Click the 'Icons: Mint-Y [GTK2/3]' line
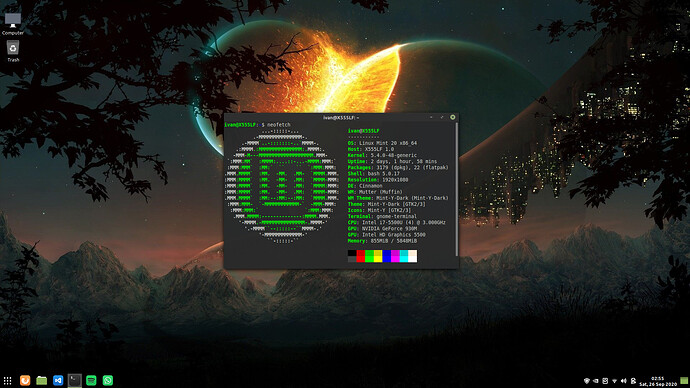Viewport: 690px width, 388px height. (x=379, y=210)
